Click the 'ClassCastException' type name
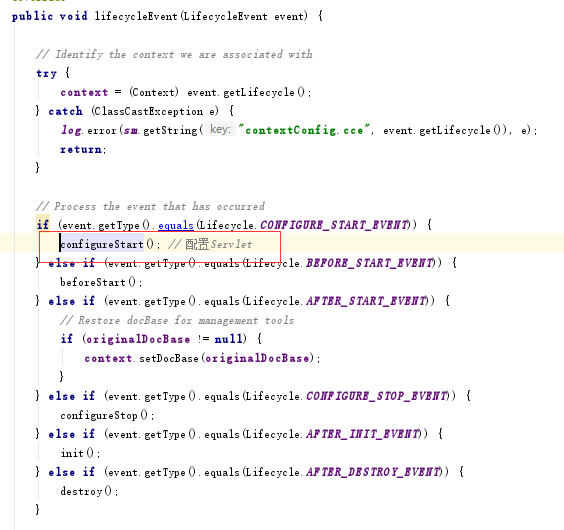 [x=149, y=111]
